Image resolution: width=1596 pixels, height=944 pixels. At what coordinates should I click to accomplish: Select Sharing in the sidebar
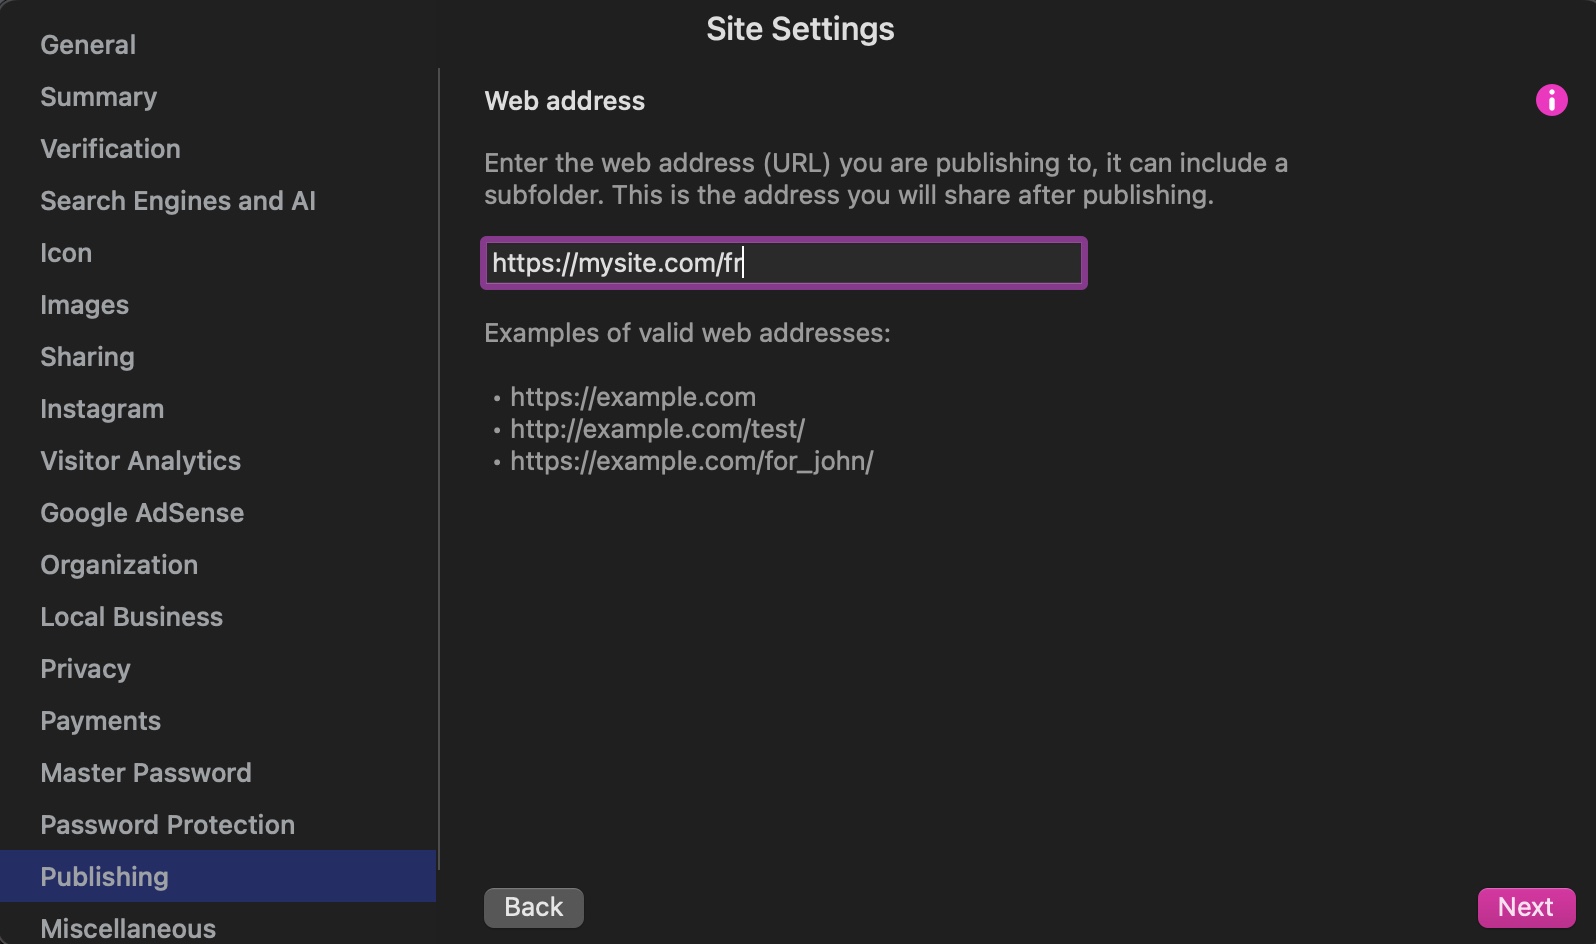87,357
